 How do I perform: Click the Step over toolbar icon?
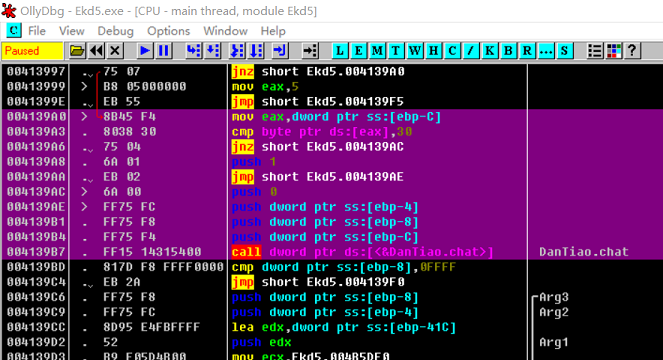tap(213, 51)
